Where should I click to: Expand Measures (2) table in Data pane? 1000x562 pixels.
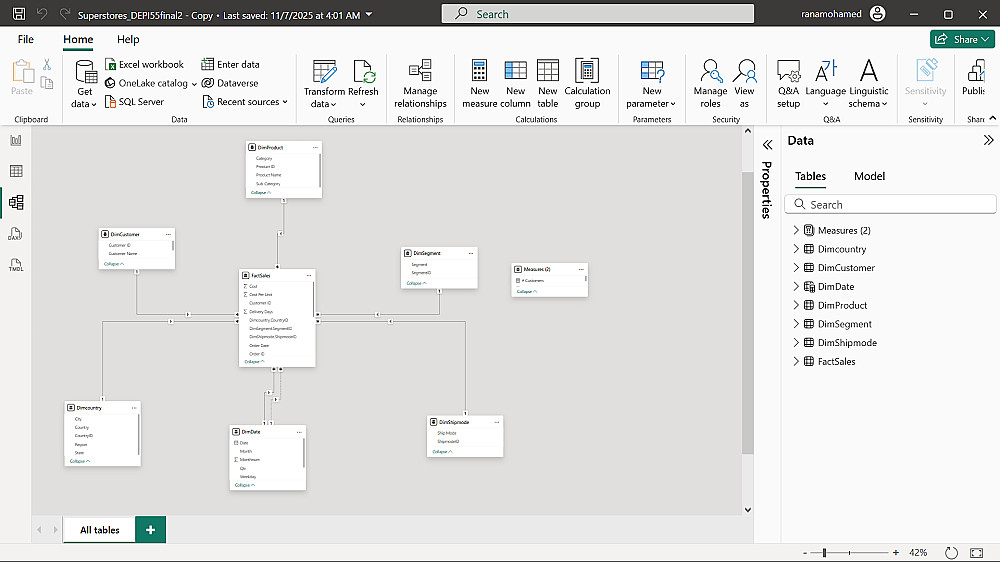click(x=796, y=230)
